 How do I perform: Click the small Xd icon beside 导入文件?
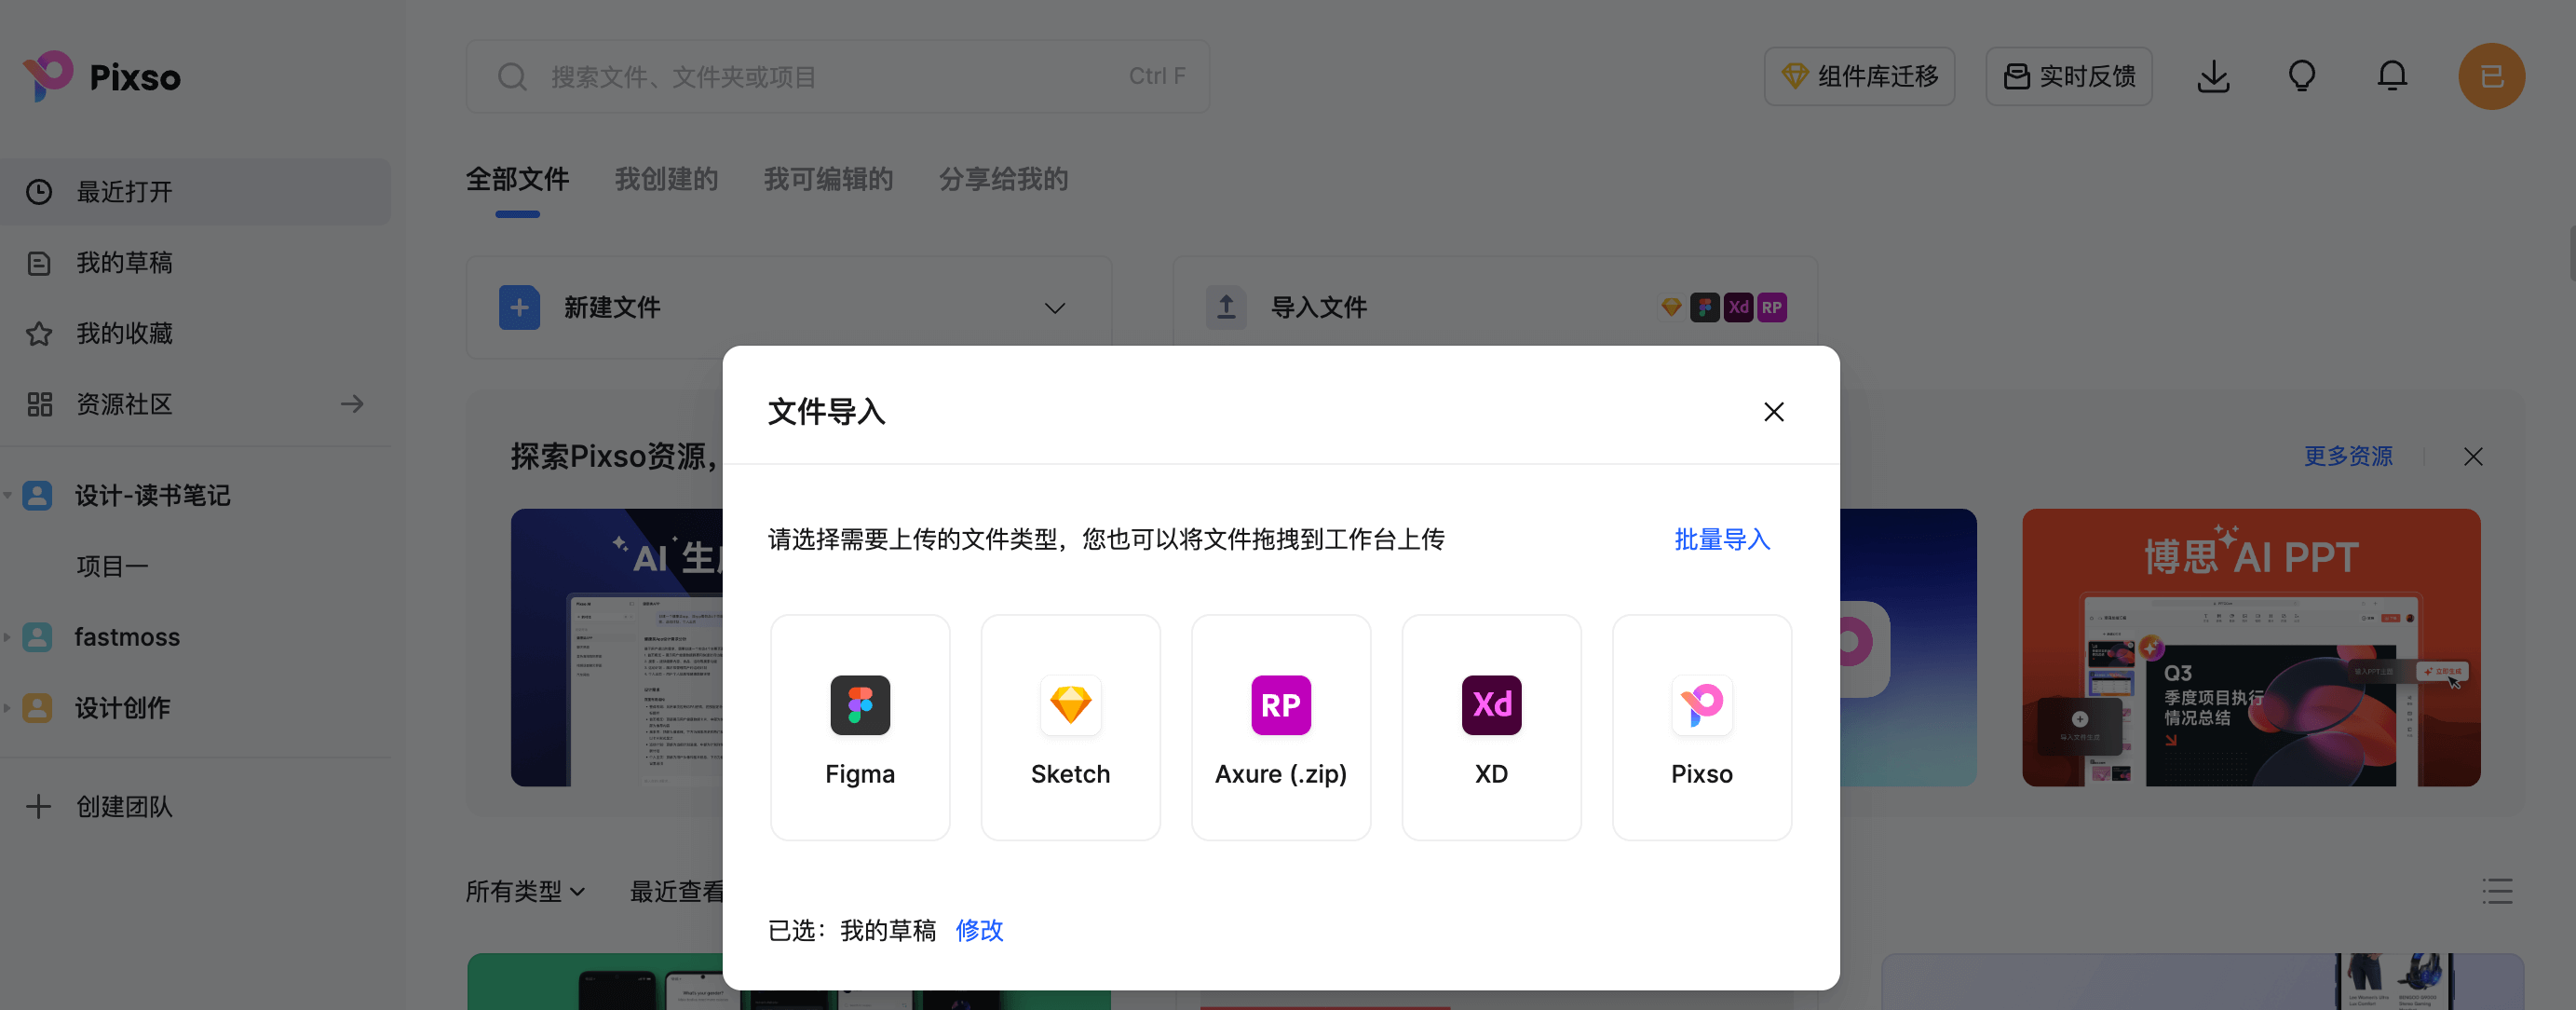tap(1738, 307)
